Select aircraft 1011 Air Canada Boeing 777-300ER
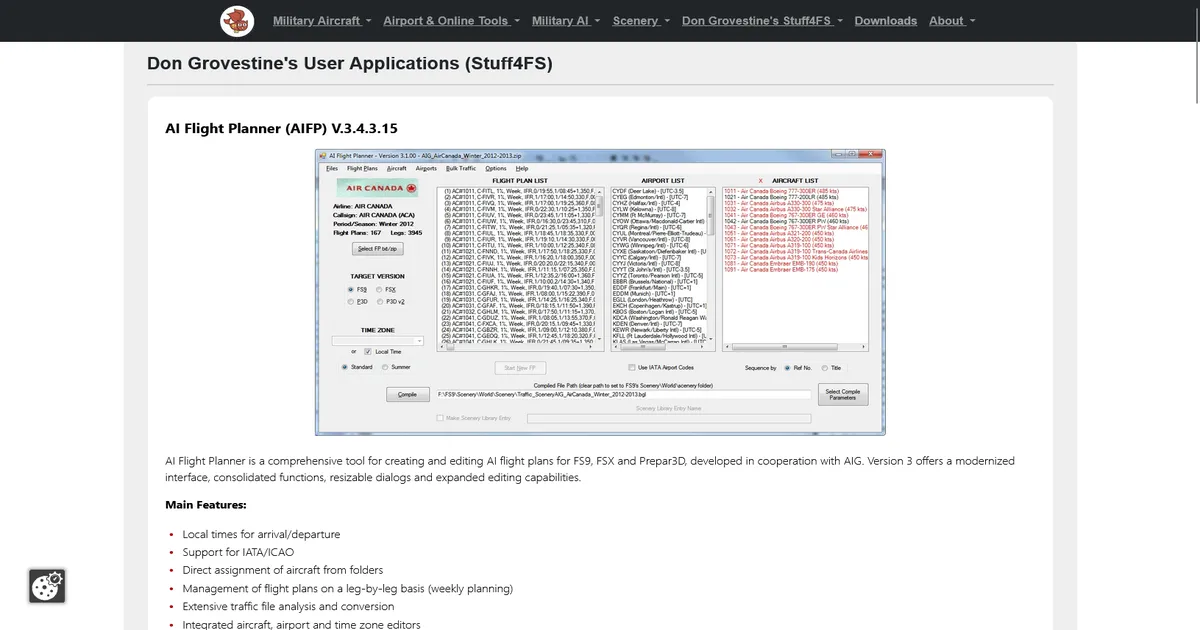The image size is (1200, 630). point(781,191)
